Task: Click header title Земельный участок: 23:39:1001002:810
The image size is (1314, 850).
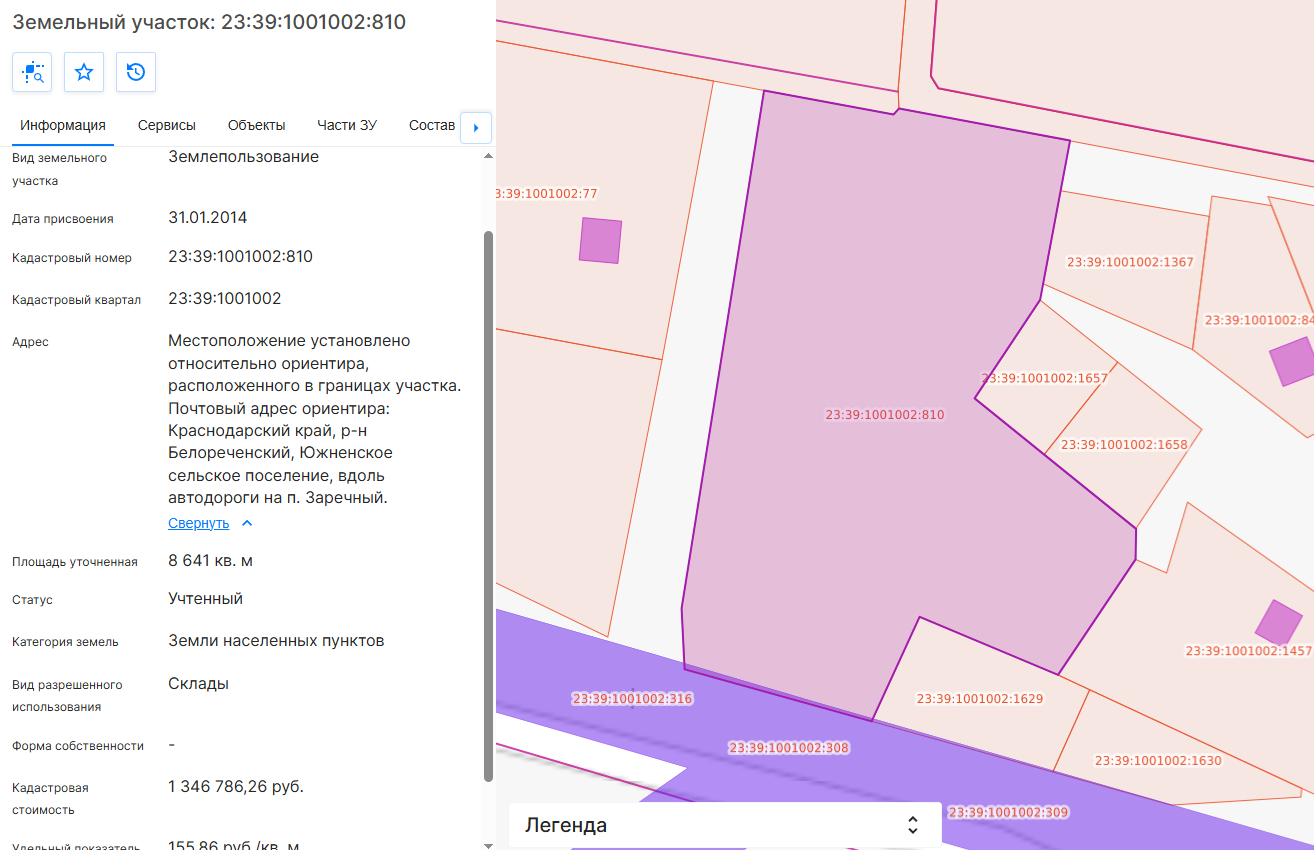Action: 209,21
